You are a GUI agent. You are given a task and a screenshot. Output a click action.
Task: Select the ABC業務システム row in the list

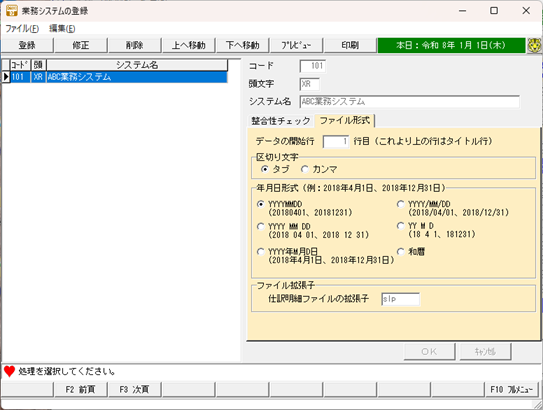click(119, 77)
